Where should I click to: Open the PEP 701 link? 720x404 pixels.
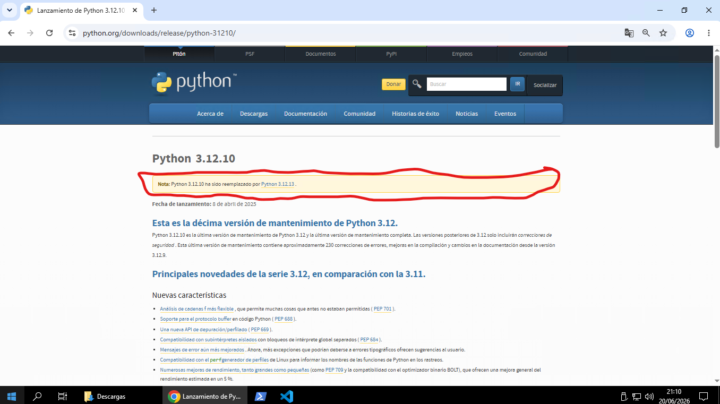(382, 309)
